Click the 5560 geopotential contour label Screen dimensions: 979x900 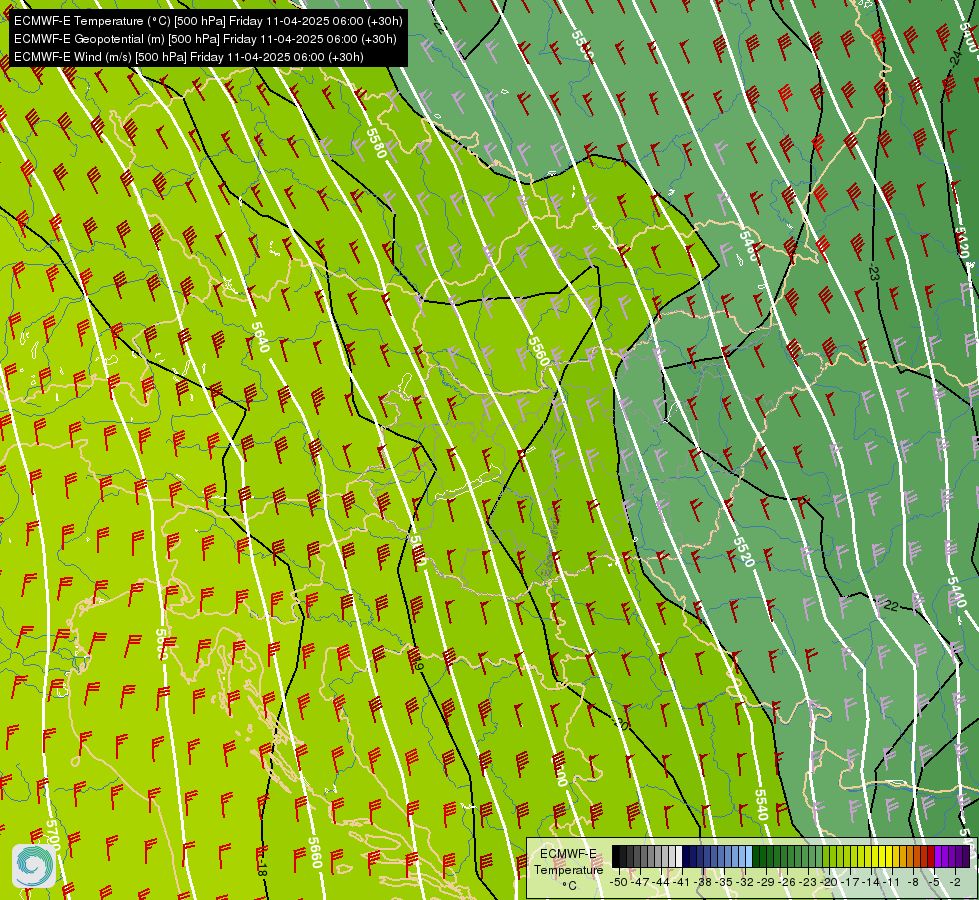tap(538, 351)
